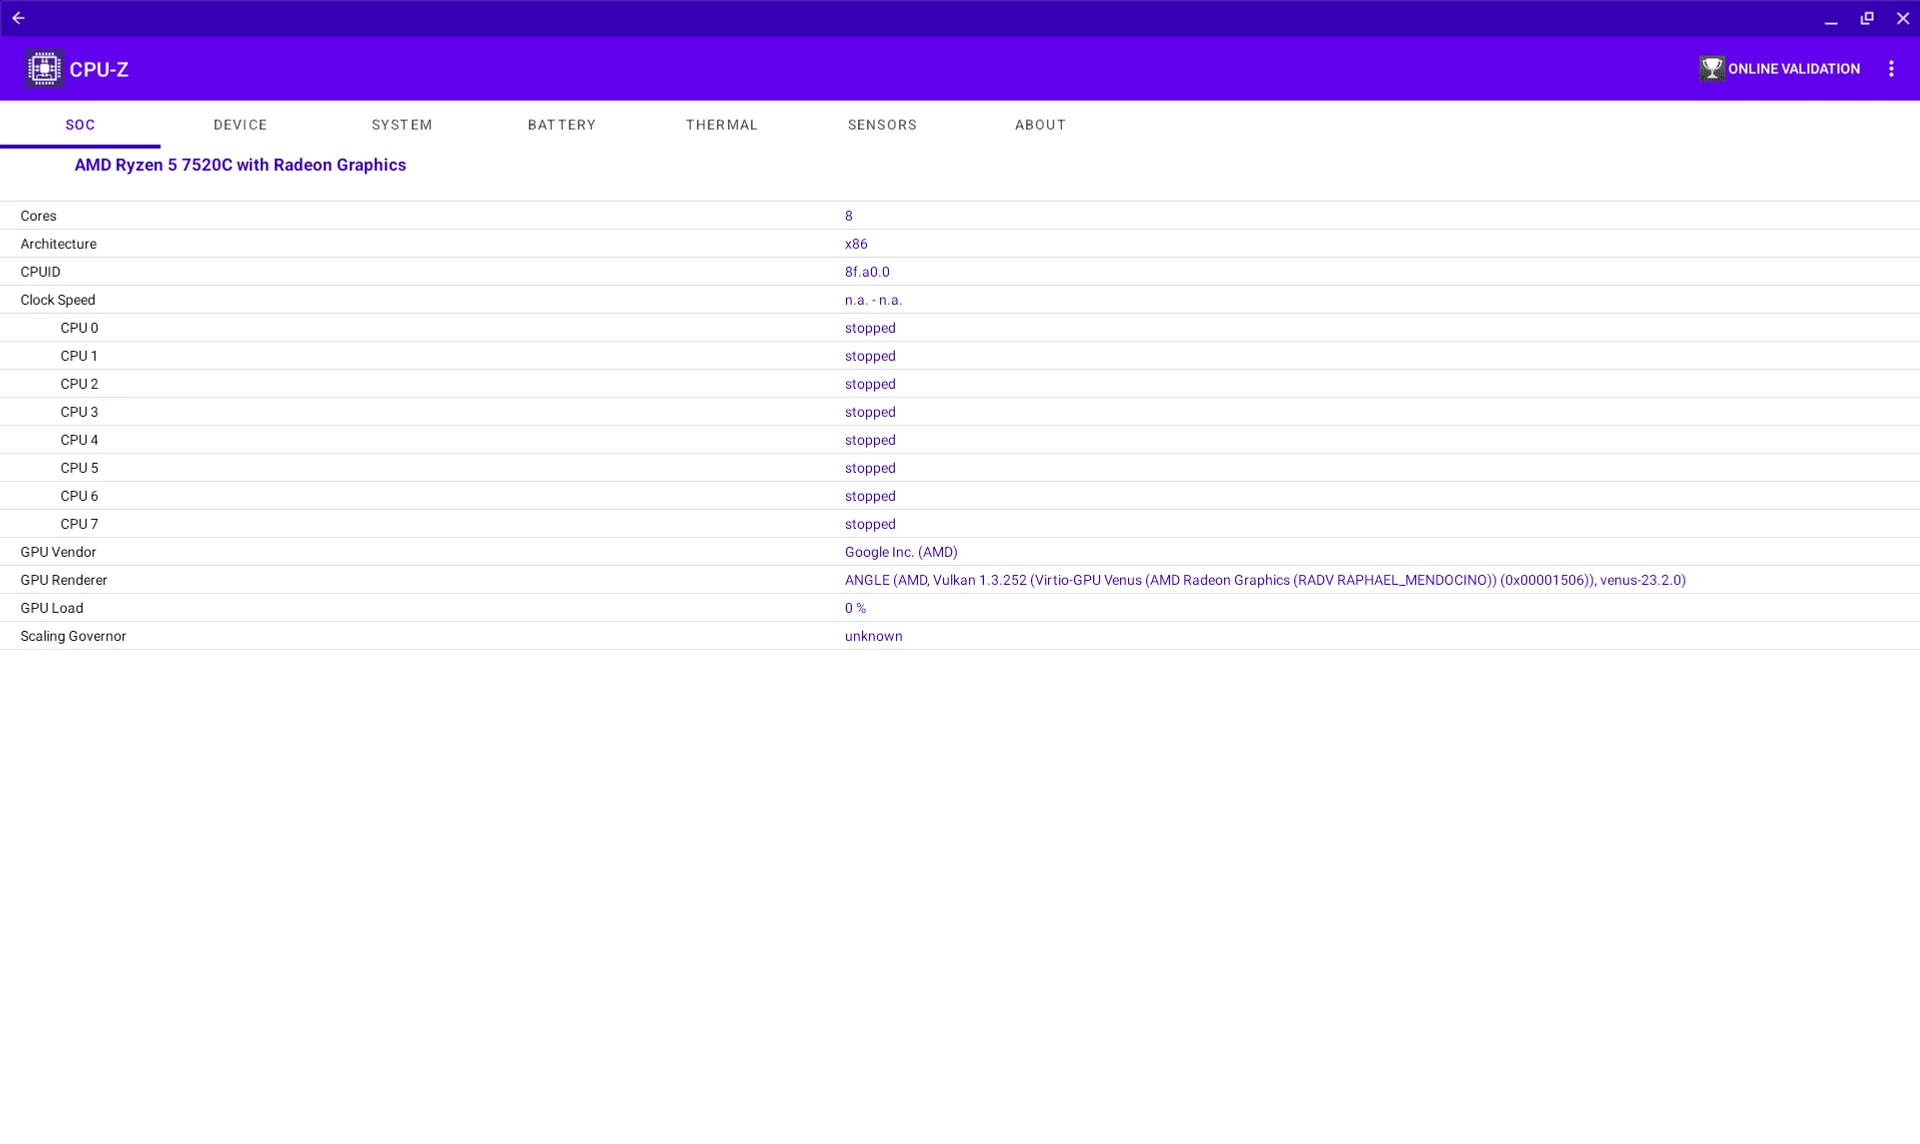Image resolution: width=1920 pixels, height=1144 pixels.
Task: Select the ANGLE Vulkan renderer string
Action: pos(1265,580)
